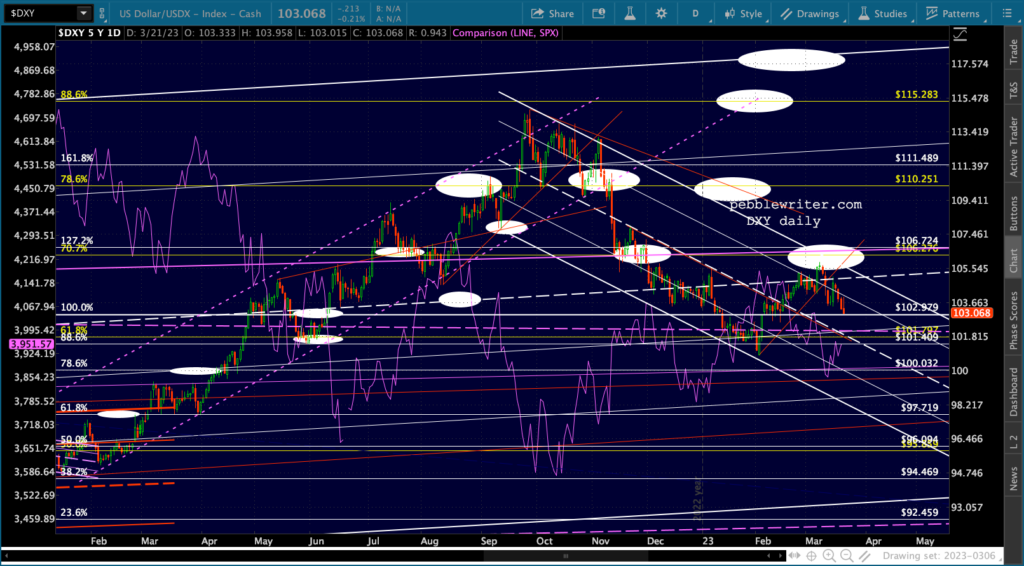The height and width of the screenshot is (566, 1024).
Task: Click the $DXY 5 Y 1D chart label
Action: pyautogui.click(x=89, y=33)
